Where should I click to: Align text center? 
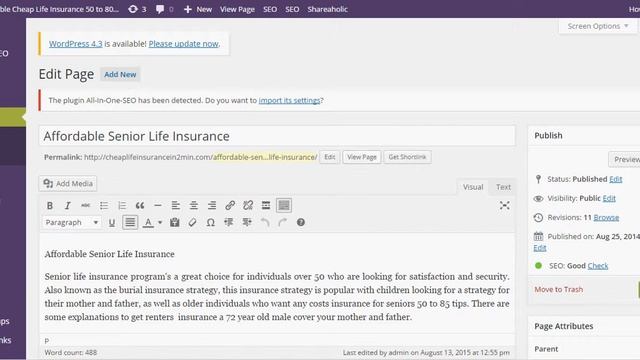point(193,205)
